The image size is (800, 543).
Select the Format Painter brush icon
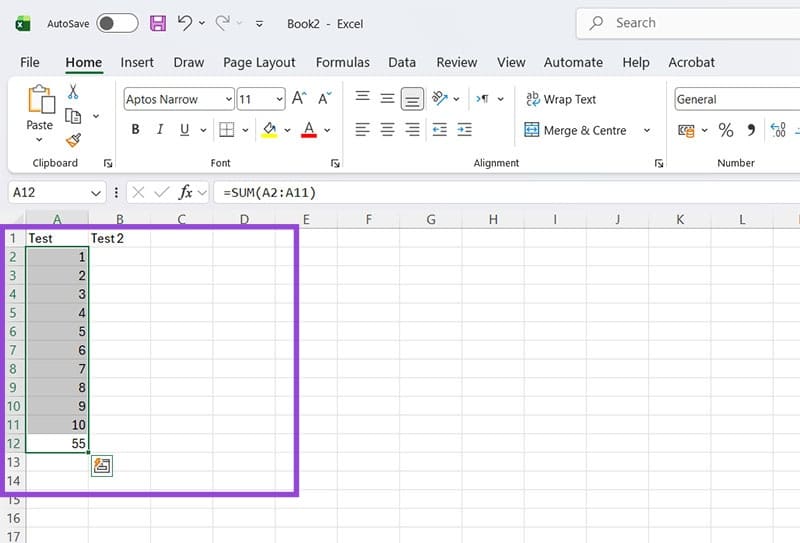click(73, 141)
